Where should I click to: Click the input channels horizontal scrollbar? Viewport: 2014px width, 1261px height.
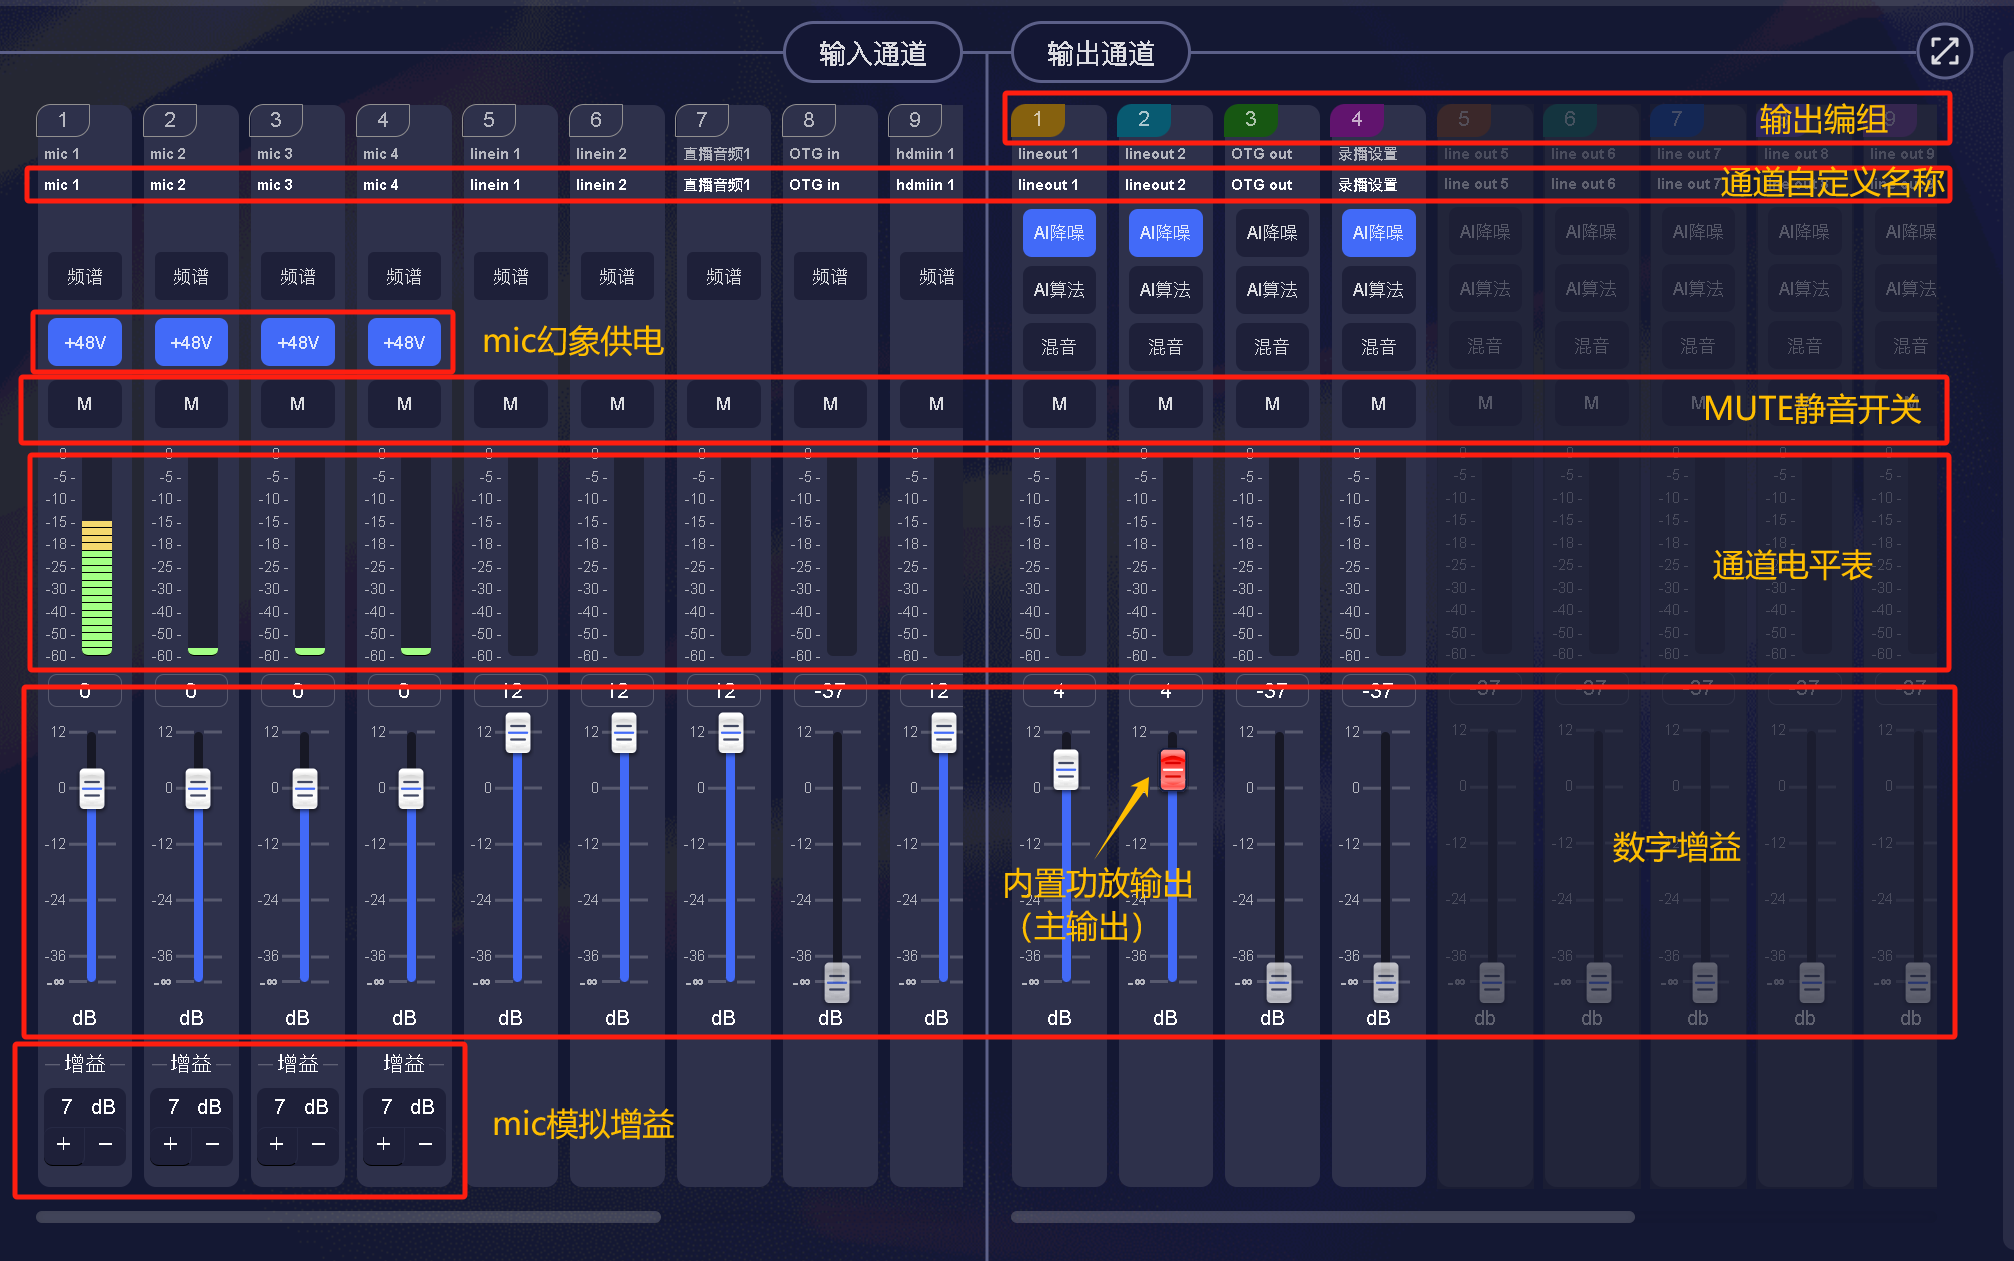[x=348, y=1217]
